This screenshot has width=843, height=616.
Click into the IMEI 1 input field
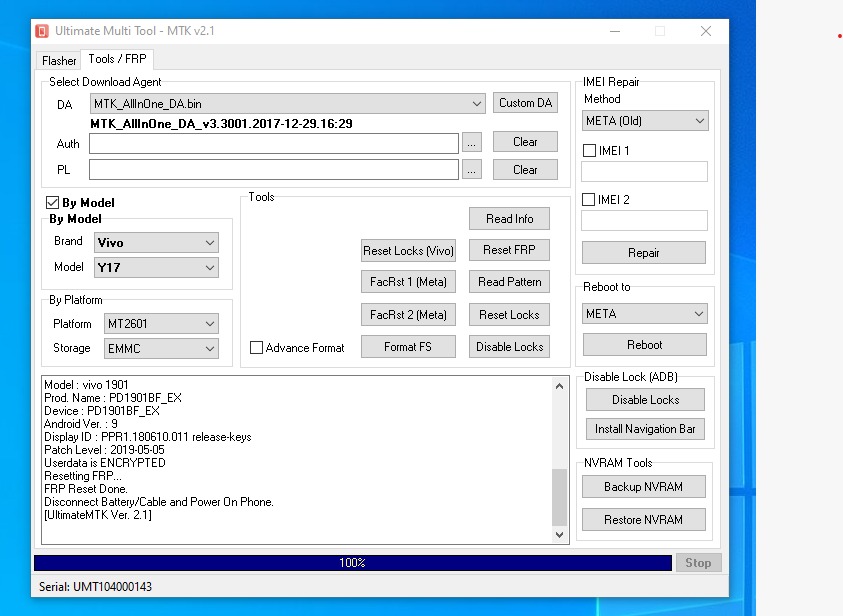click(x=644, y=171)
